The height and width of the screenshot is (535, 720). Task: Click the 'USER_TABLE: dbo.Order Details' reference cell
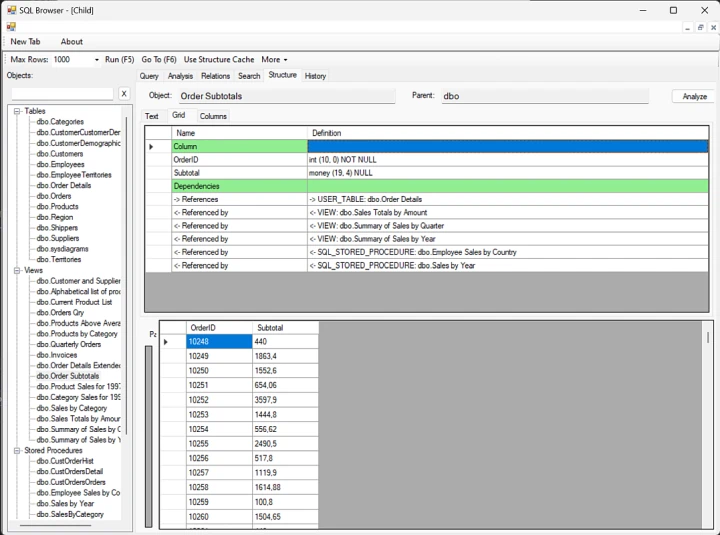coord(508,199)
